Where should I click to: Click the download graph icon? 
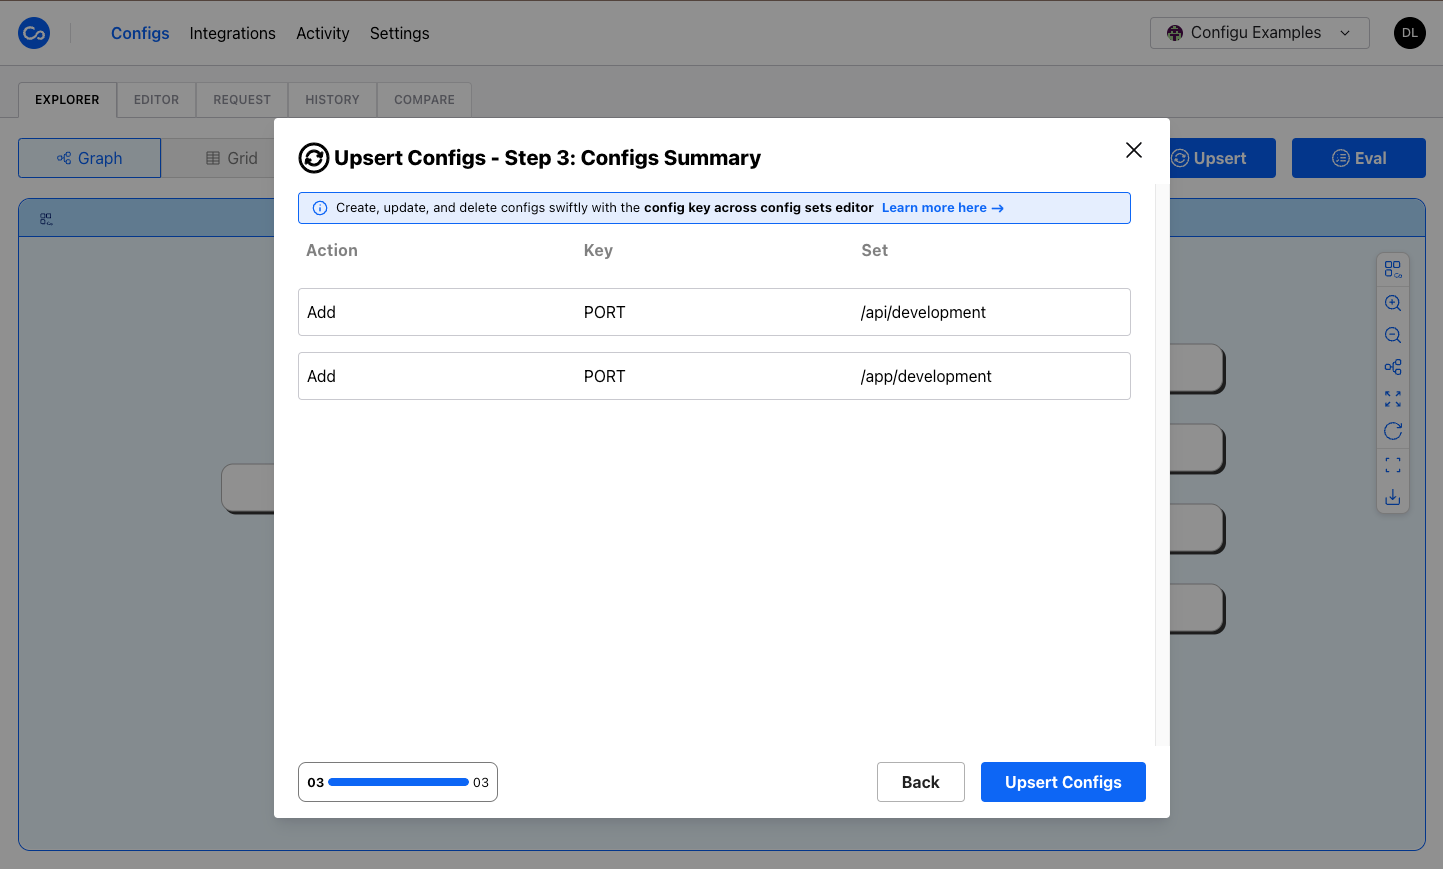point(1393,497)
